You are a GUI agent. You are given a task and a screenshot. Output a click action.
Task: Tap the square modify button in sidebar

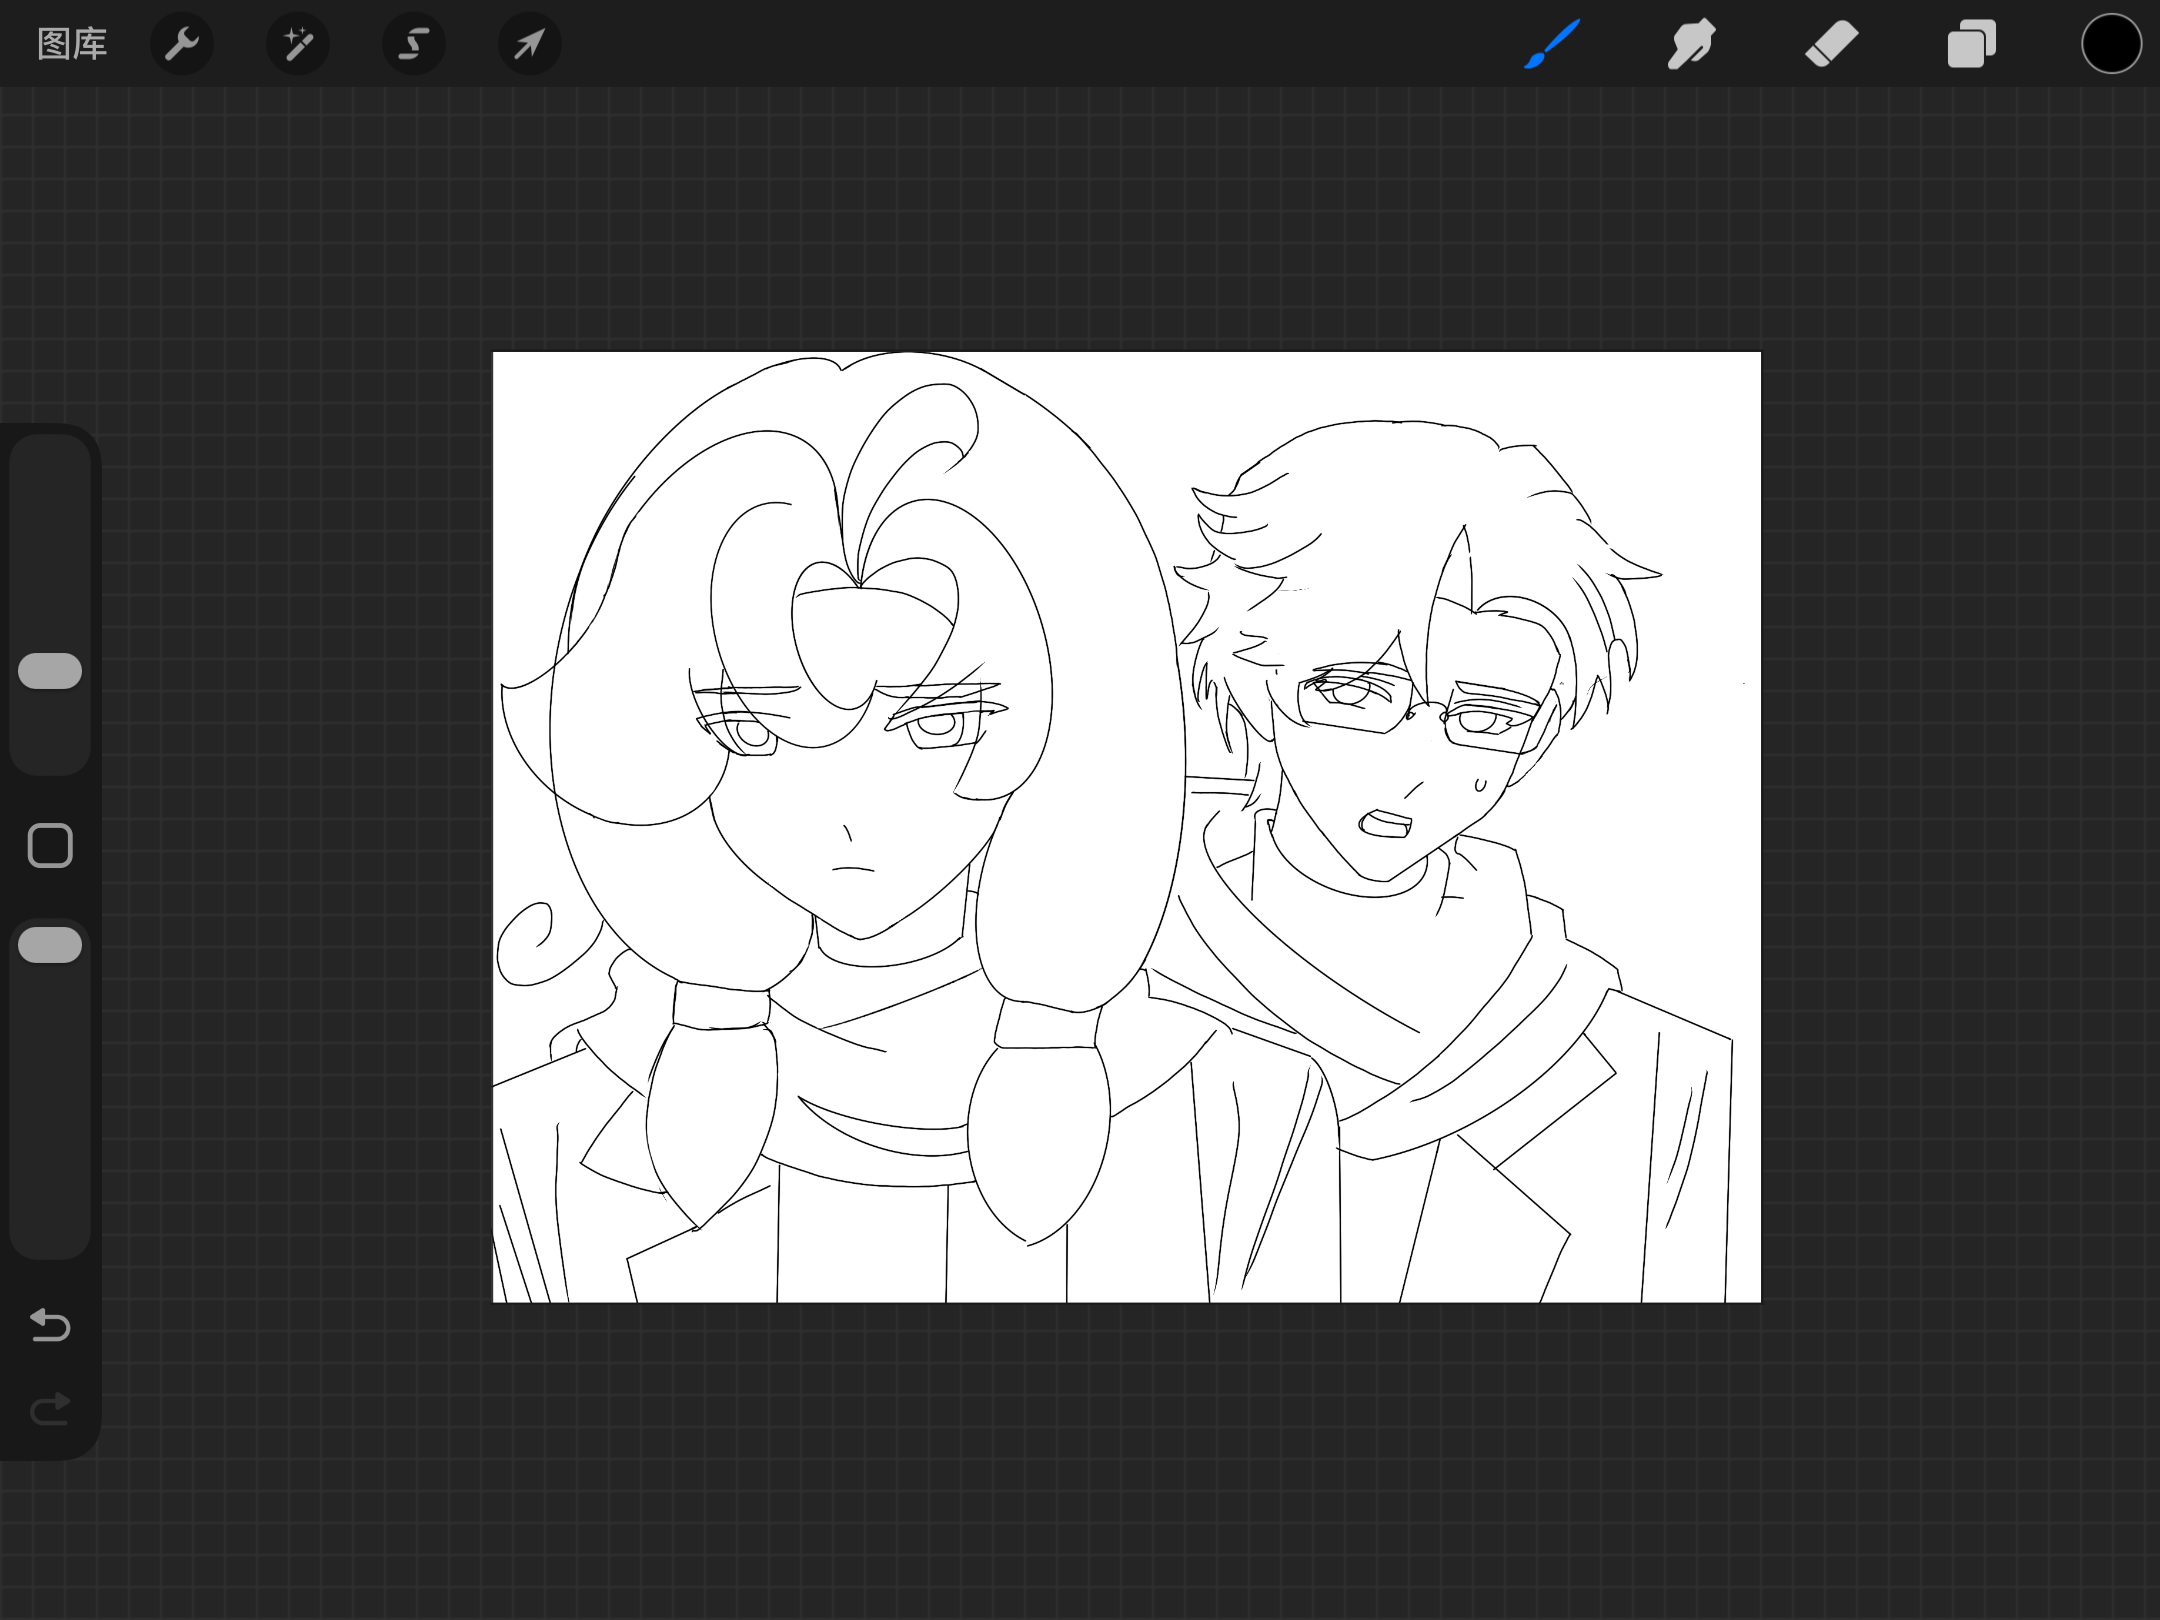tap(50, 846)
